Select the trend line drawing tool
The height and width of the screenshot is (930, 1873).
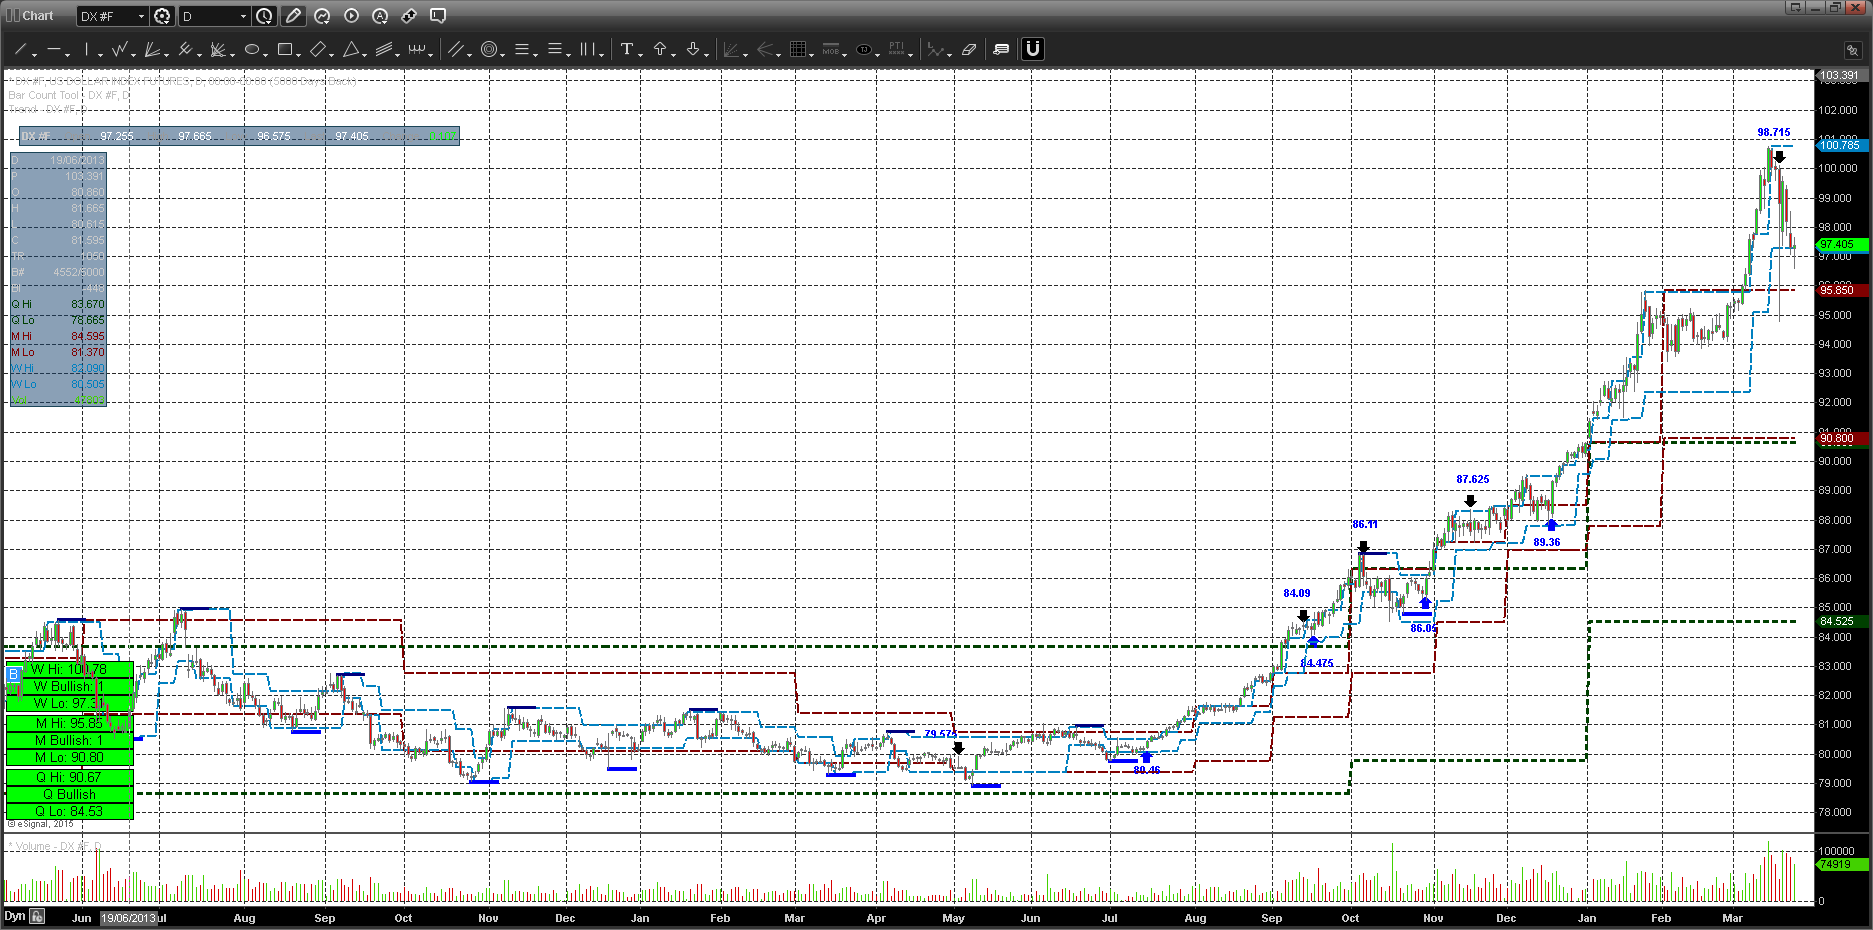tap(20, 49)
